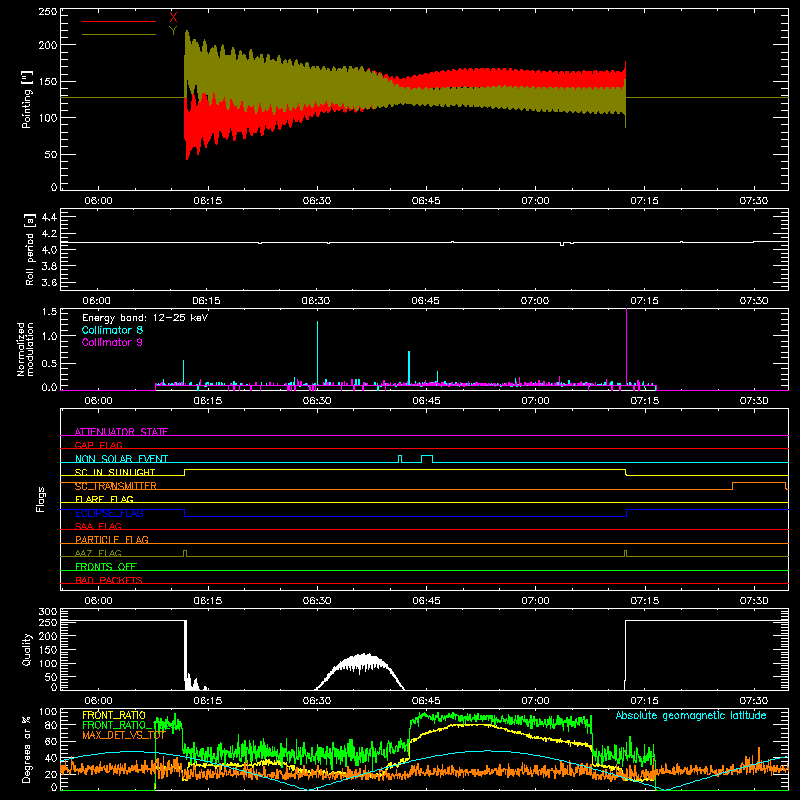
Task: Click the 3.6 value on Roll period axis
Action: [49, 282]
